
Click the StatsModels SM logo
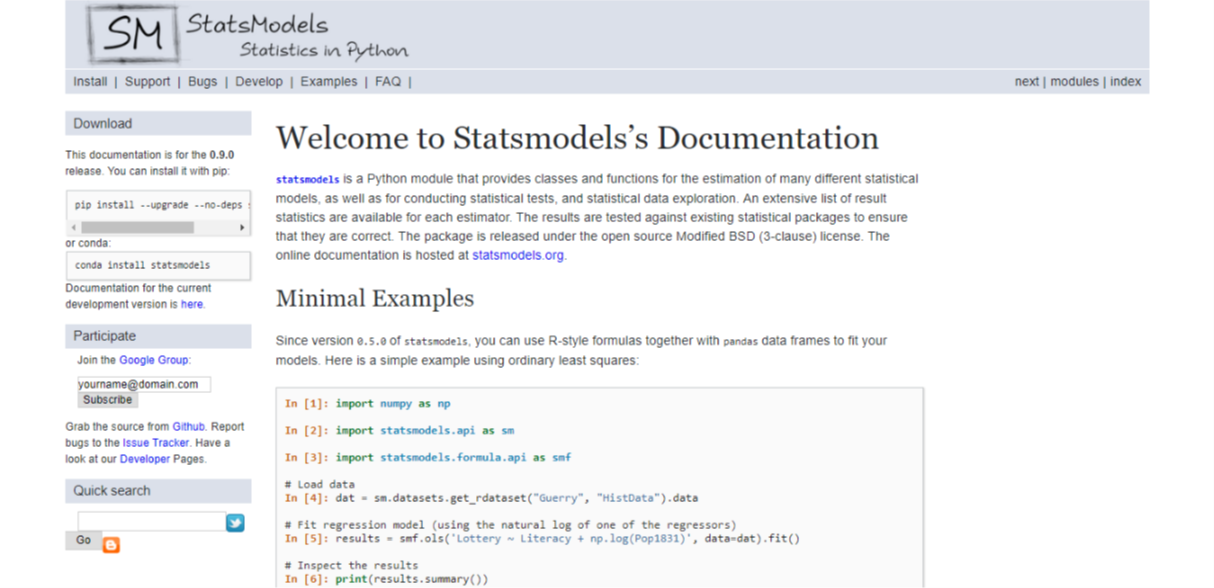pos(133,35)
